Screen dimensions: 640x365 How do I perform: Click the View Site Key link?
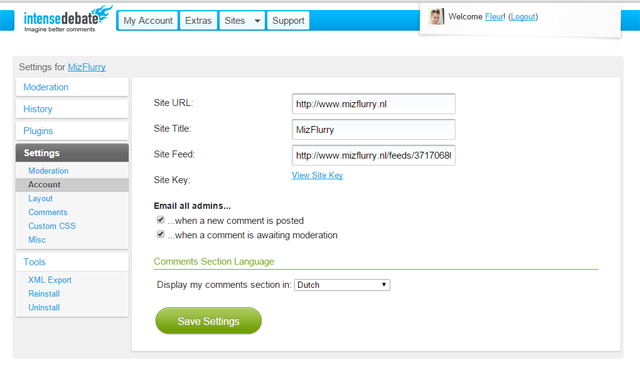[x=317, y=175]
